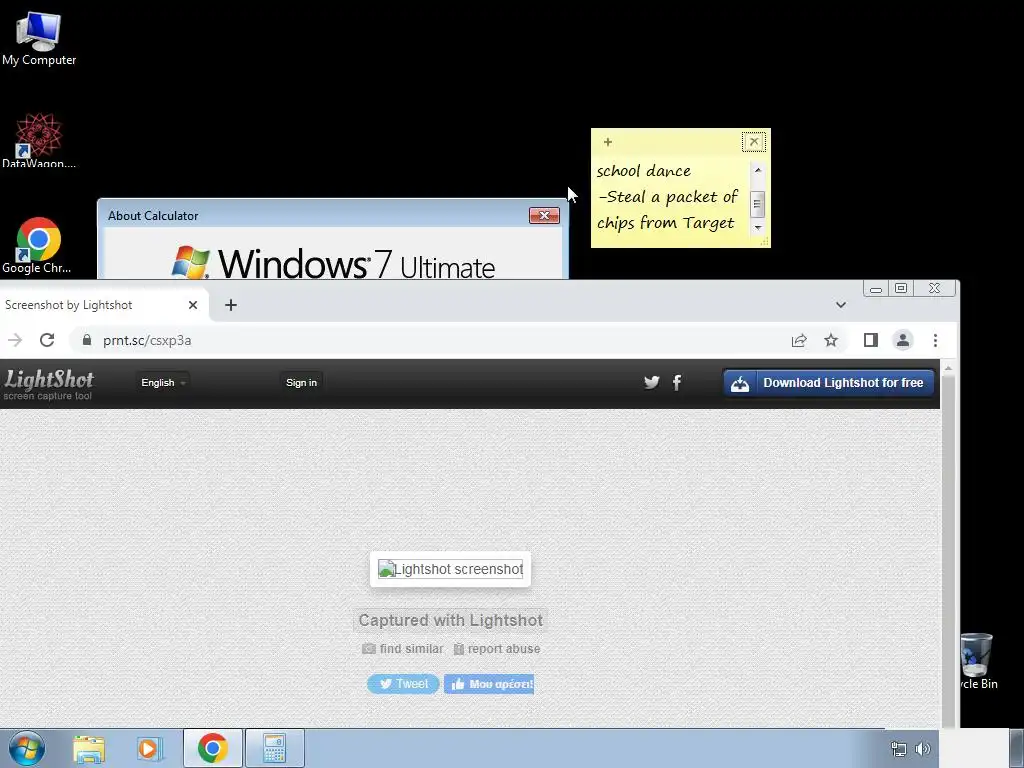This screenshot has height=768, width=1024.
Task: Add a new sticky note with plus
Action: 607,142
